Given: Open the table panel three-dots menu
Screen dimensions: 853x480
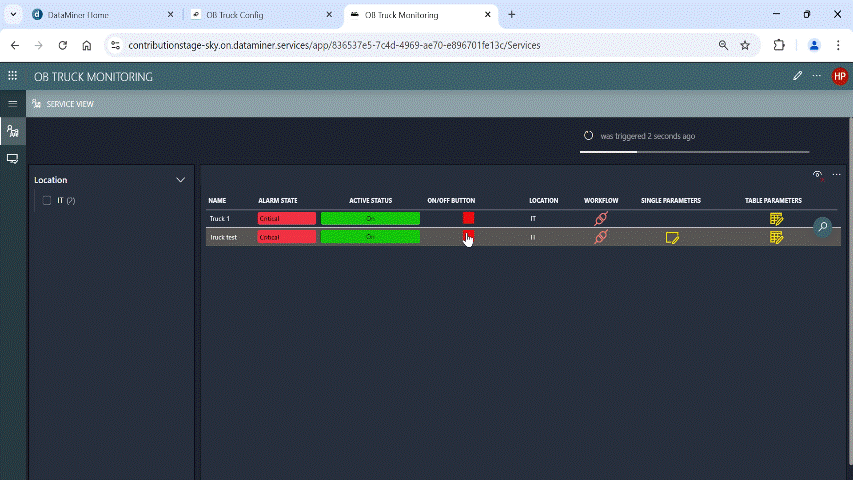Looking at the screenshot, I should [x=837, y=175].
